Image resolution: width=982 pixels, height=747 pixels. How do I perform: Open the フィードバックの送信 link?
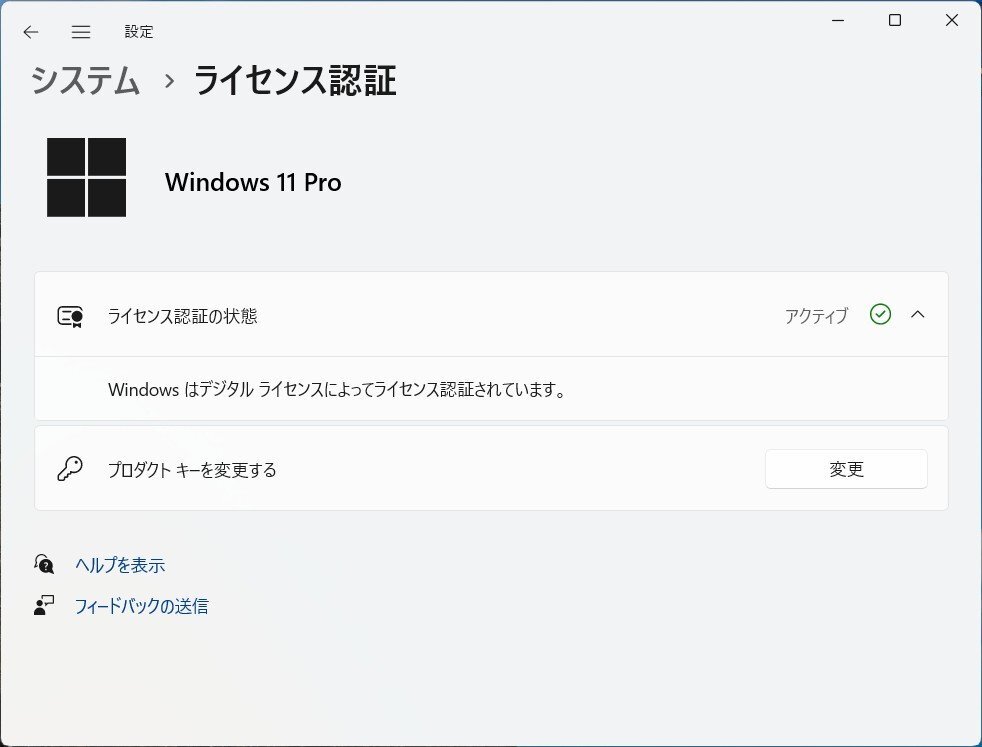click(142, 606)
